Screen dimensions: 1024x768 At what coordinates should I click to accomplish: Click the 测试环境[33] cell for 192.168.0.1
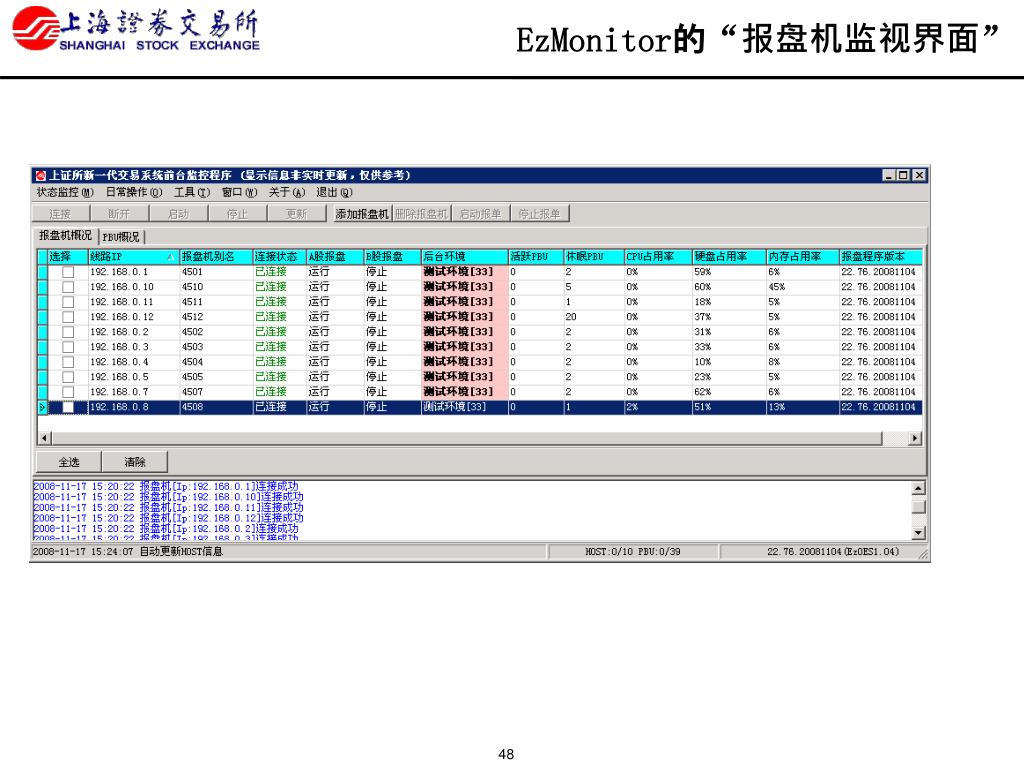[464, 272]
